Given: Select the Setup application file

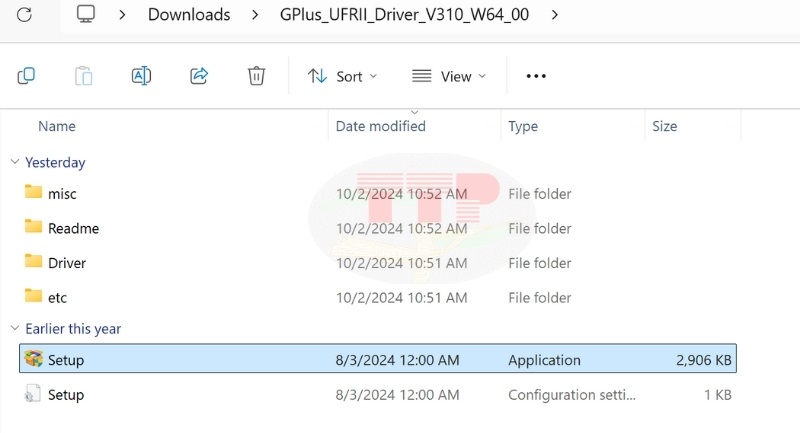Looking at the screenshot, I should 66,360.
